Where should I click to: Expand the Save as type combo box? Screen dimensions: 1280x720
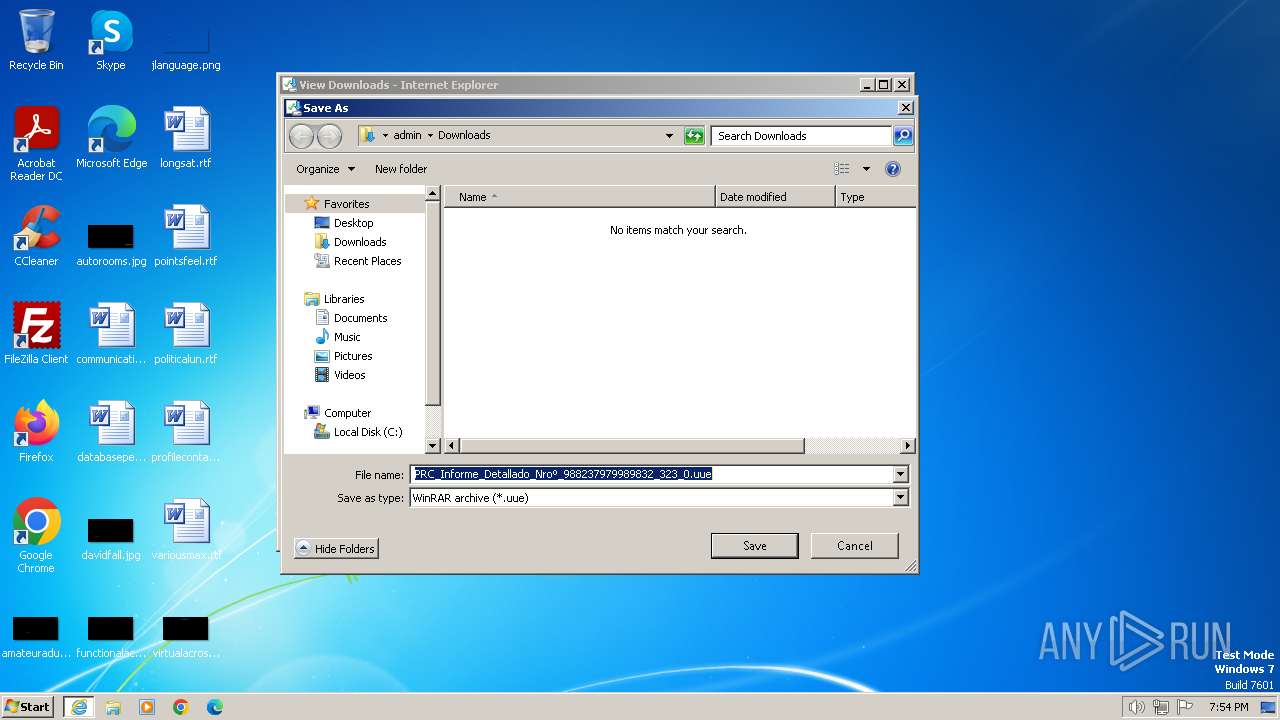pos(659,497)
